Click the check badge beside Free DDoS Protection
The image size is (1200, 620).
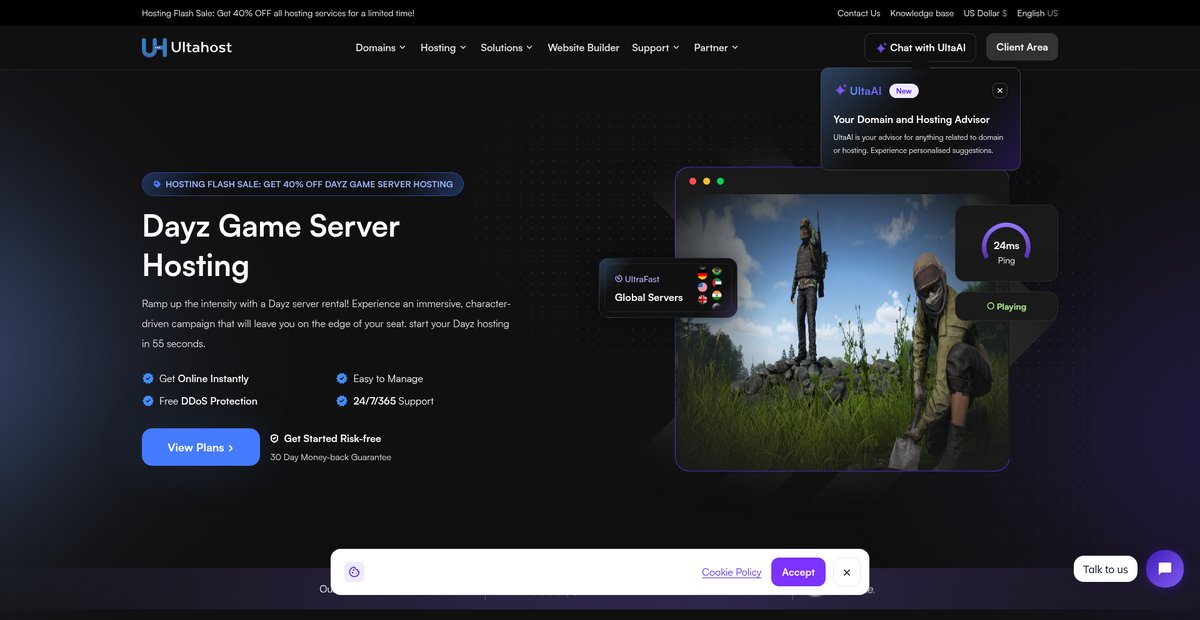148,401
